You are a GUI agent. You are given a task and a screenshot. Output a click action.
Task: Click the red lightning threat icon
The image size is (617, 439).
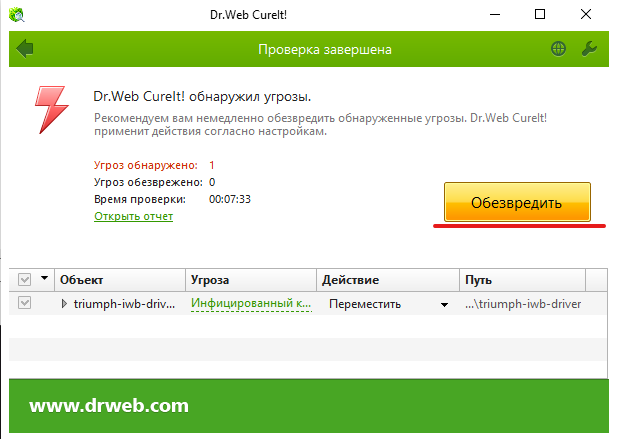pos(52,110)
